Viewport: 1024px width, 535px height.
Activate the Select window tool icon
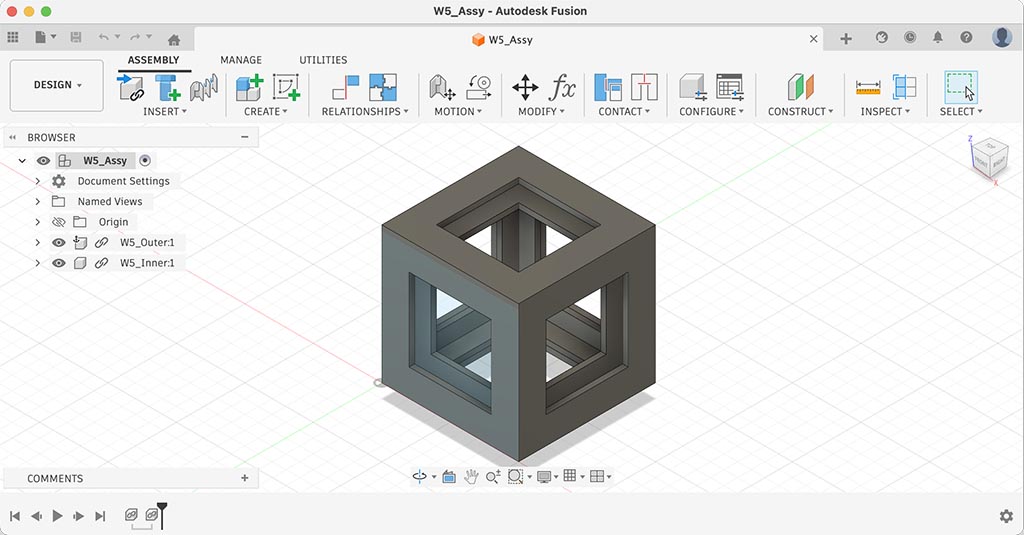961,88
